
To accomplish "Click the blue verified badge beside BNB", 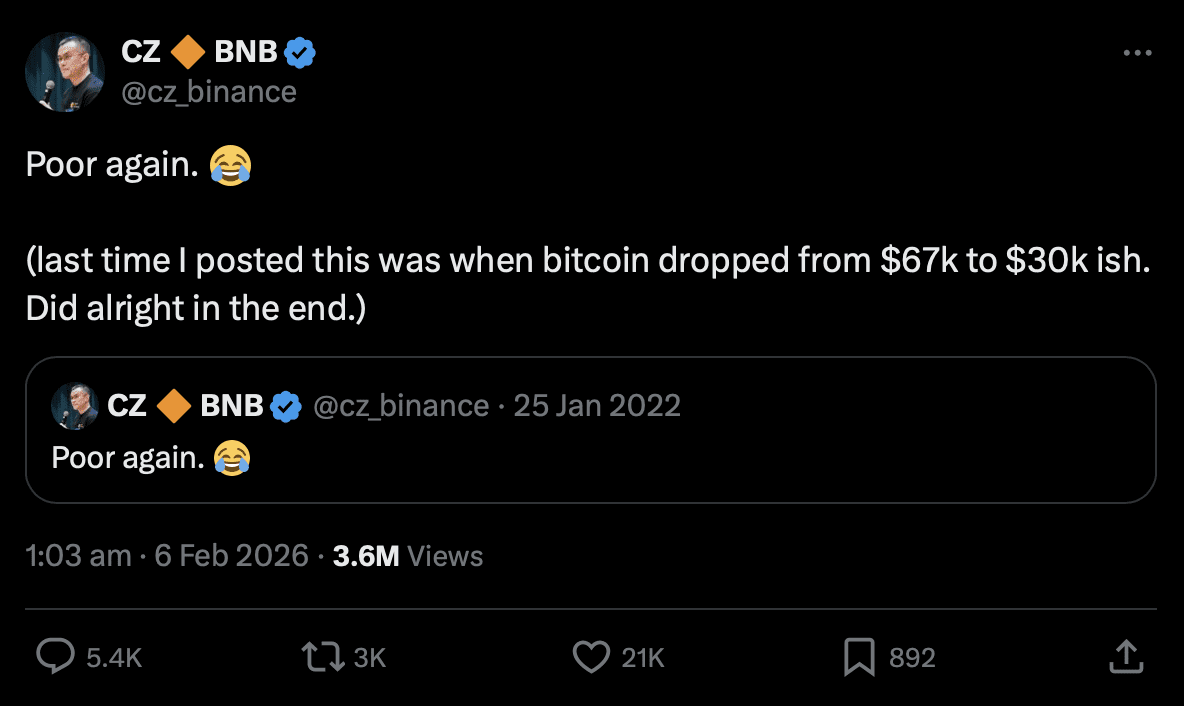I will (302, 53).
